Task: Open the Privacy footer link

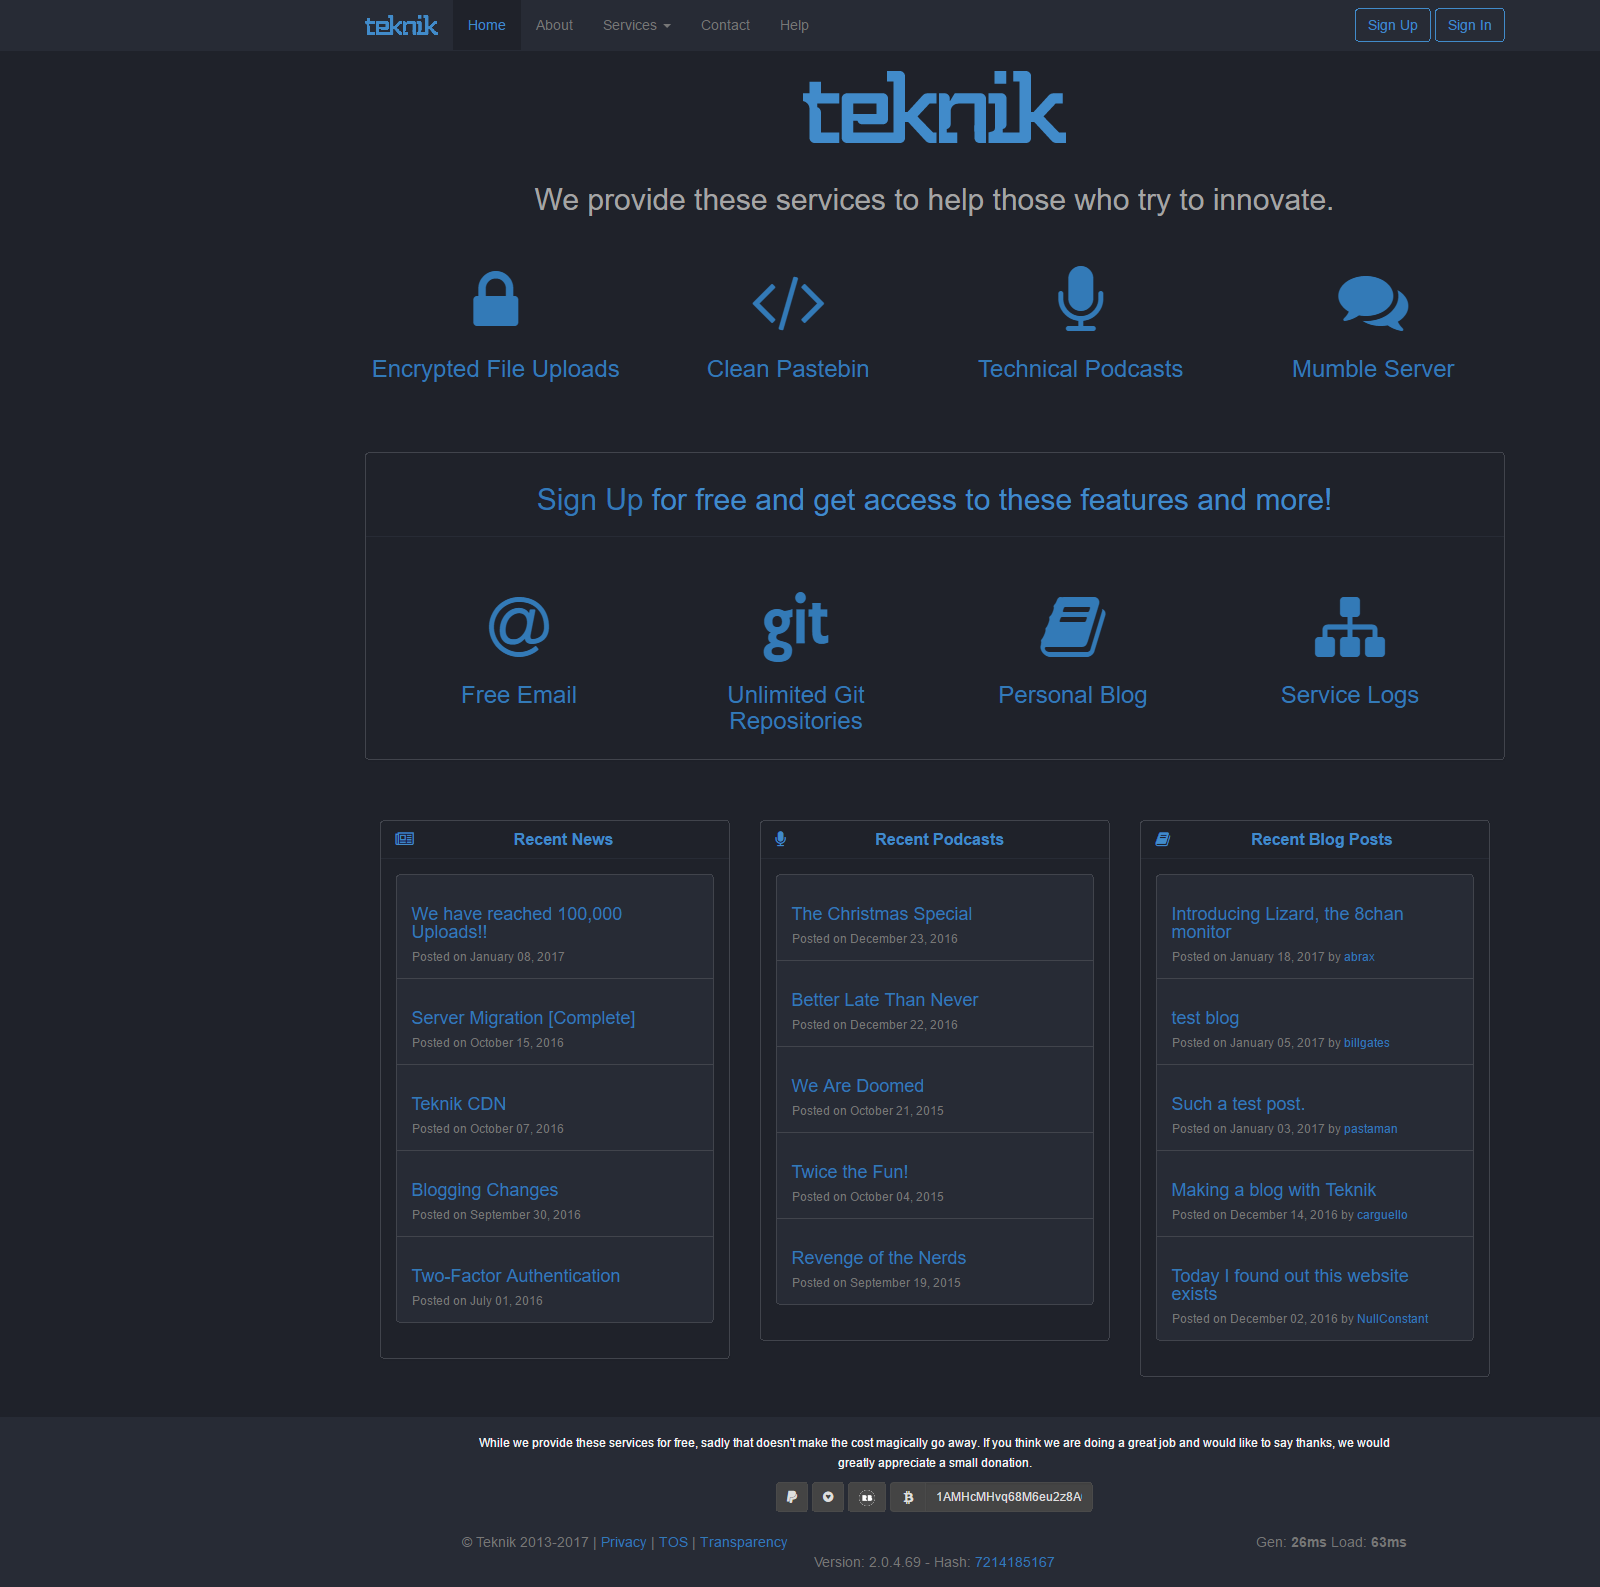Action: [x=623, y=1542]
